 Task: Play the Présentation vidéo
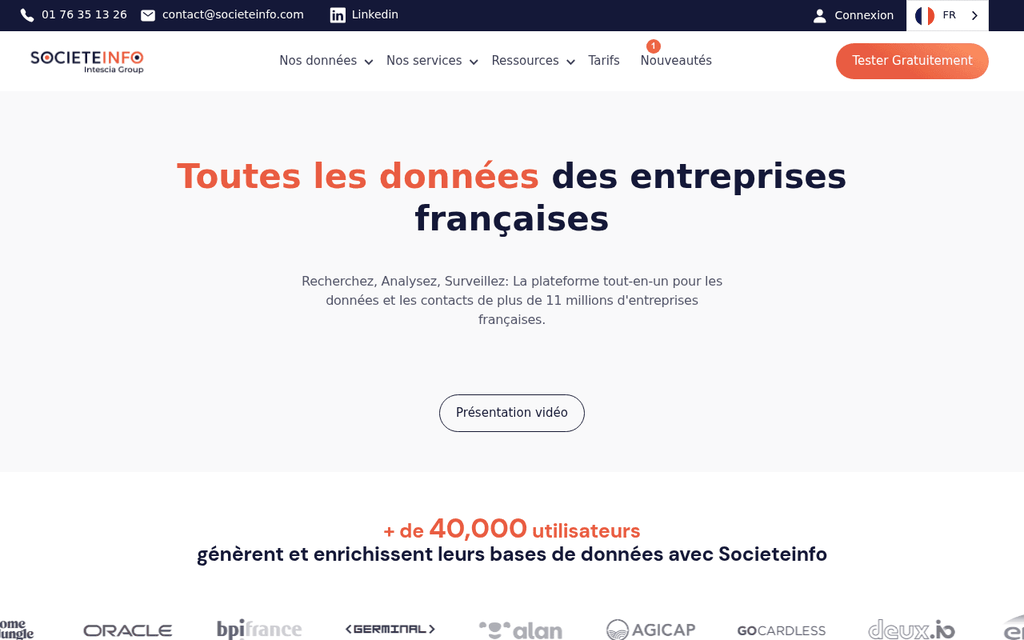511,413
